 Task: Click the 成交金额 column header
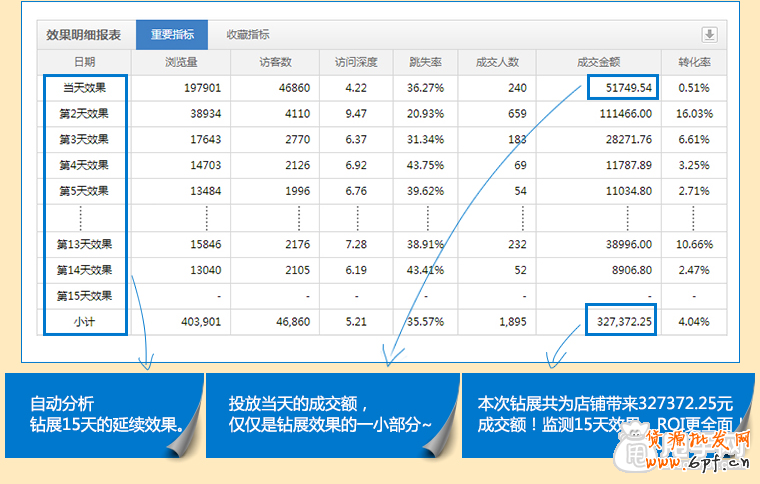point(599,62)
